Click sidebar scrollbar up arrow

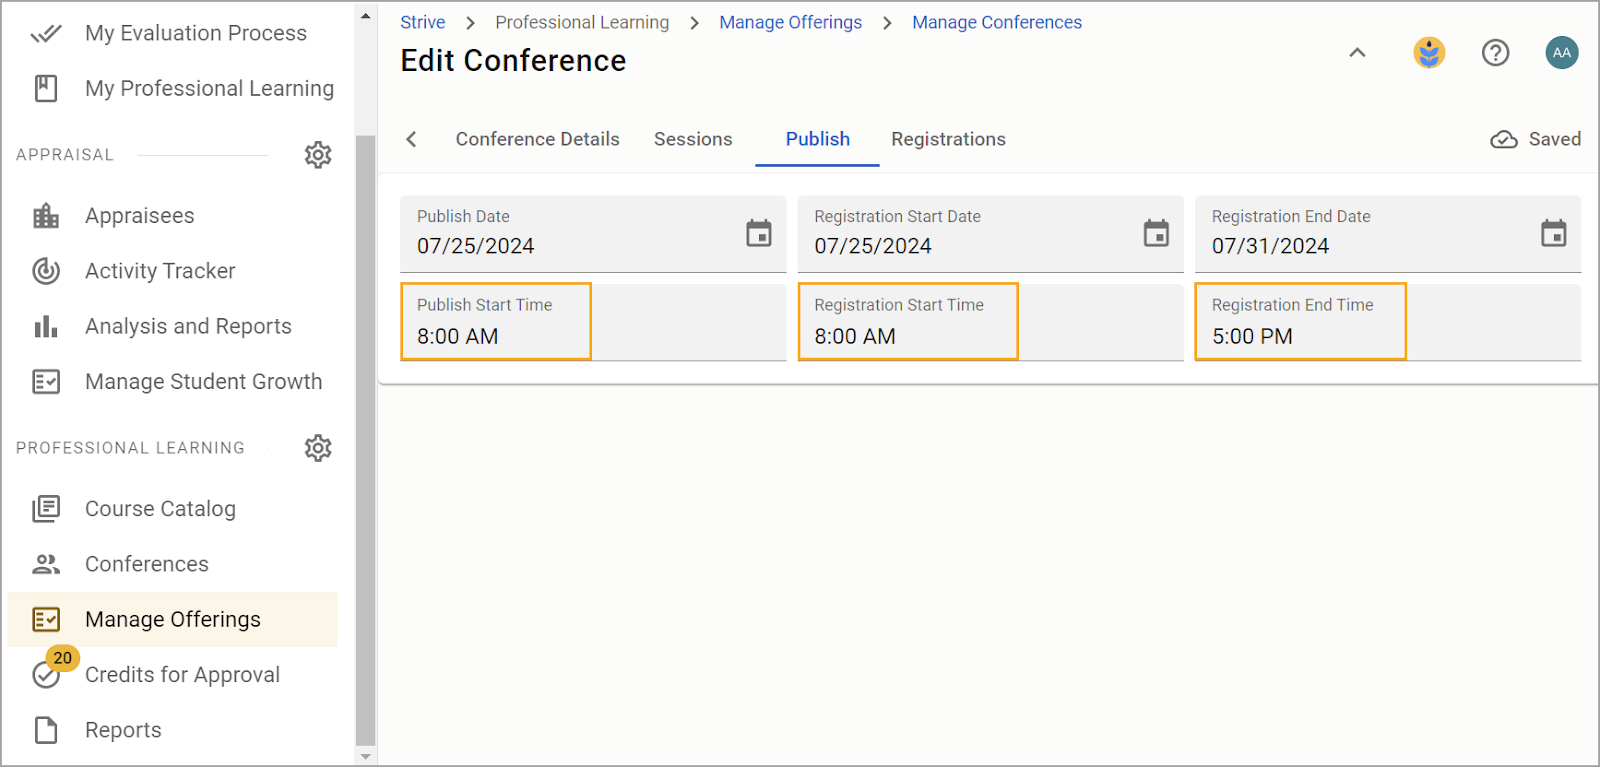point(366,16)
